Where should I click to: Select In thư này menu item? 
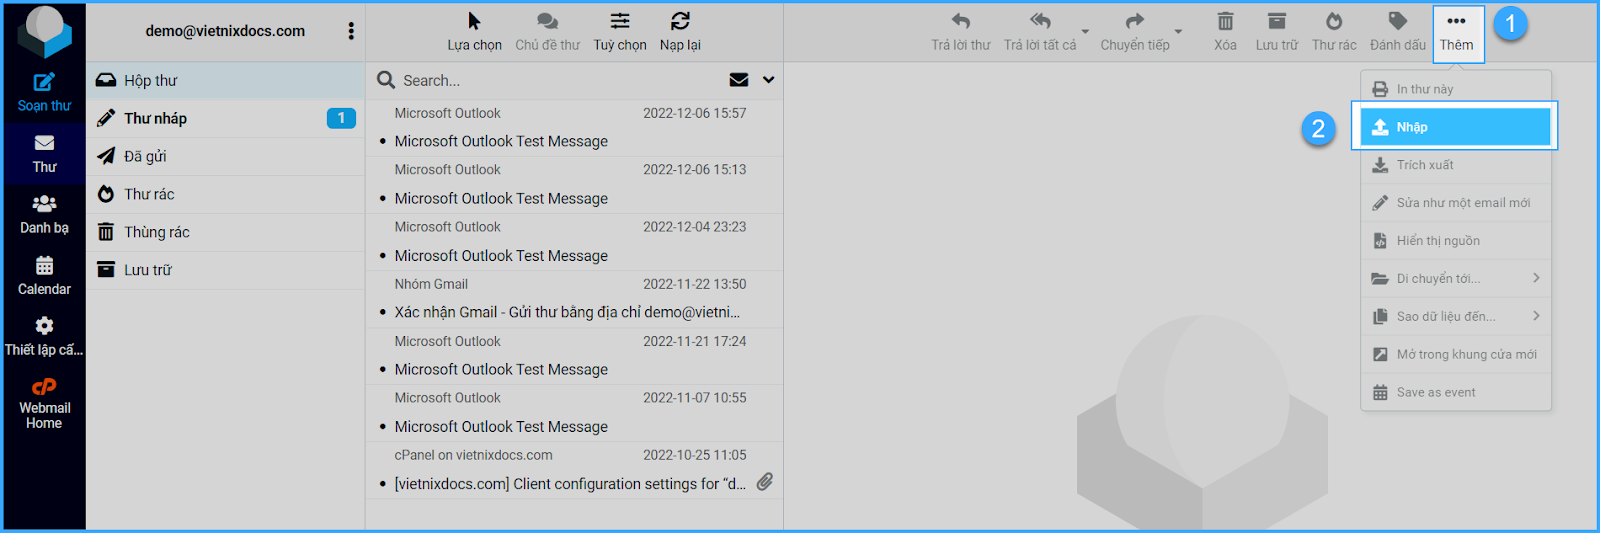coord(1456,89)
